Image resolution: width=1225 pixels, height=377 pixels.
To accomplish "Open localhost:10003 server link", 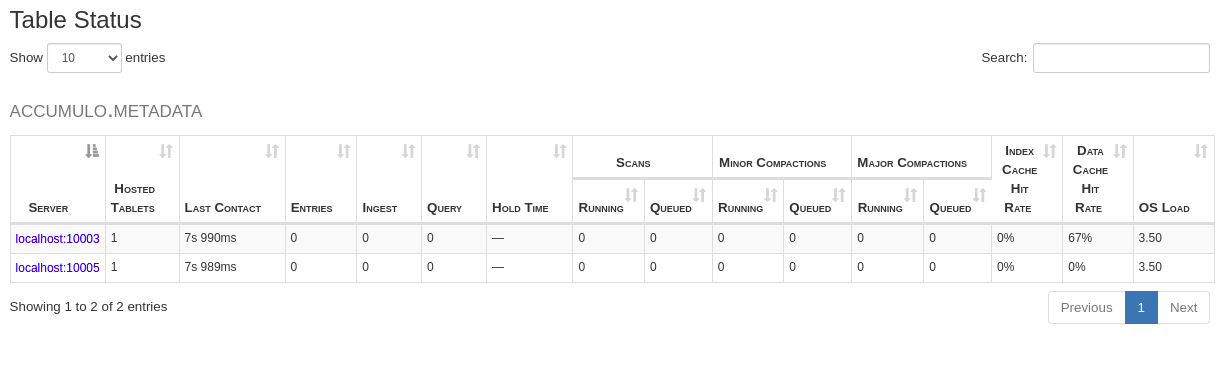I will [x=58, y=239].
